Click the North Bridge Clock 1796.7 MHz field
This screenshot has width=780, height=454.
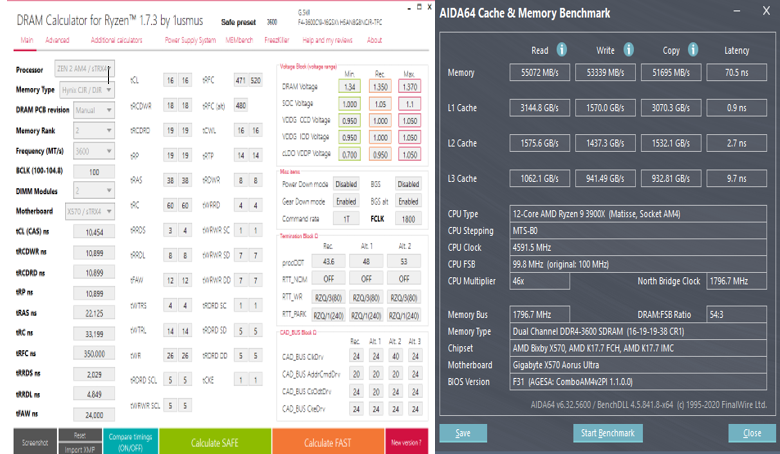(x=737, y=281)
